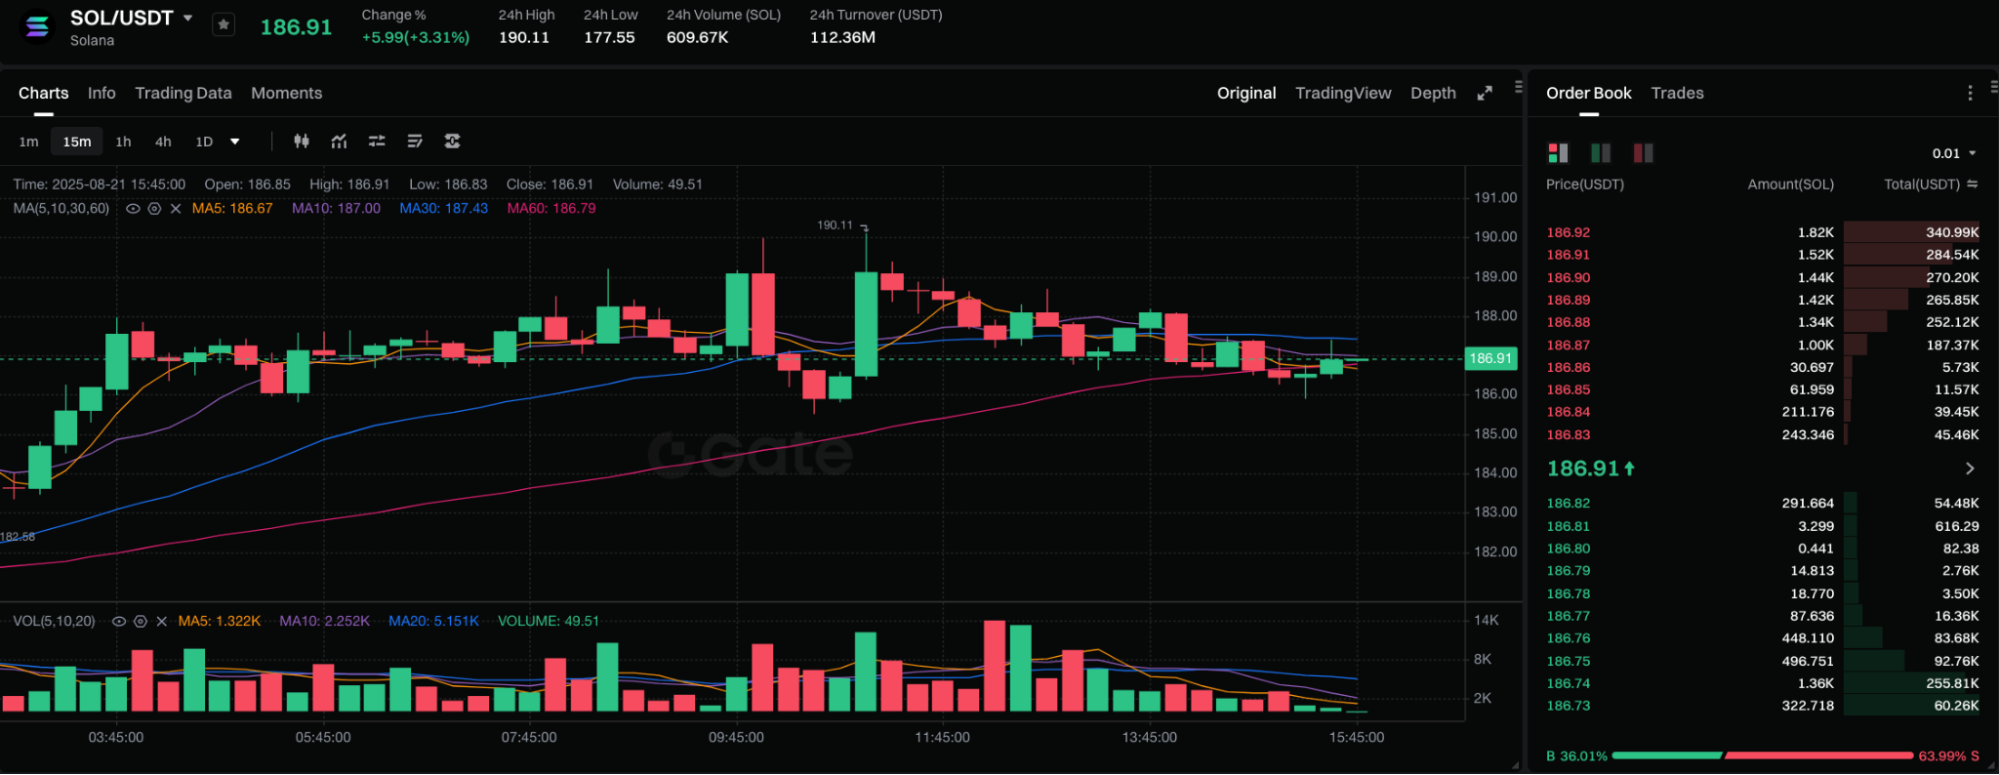Open the 0.01 price precision dropdown

[1954, 153]
